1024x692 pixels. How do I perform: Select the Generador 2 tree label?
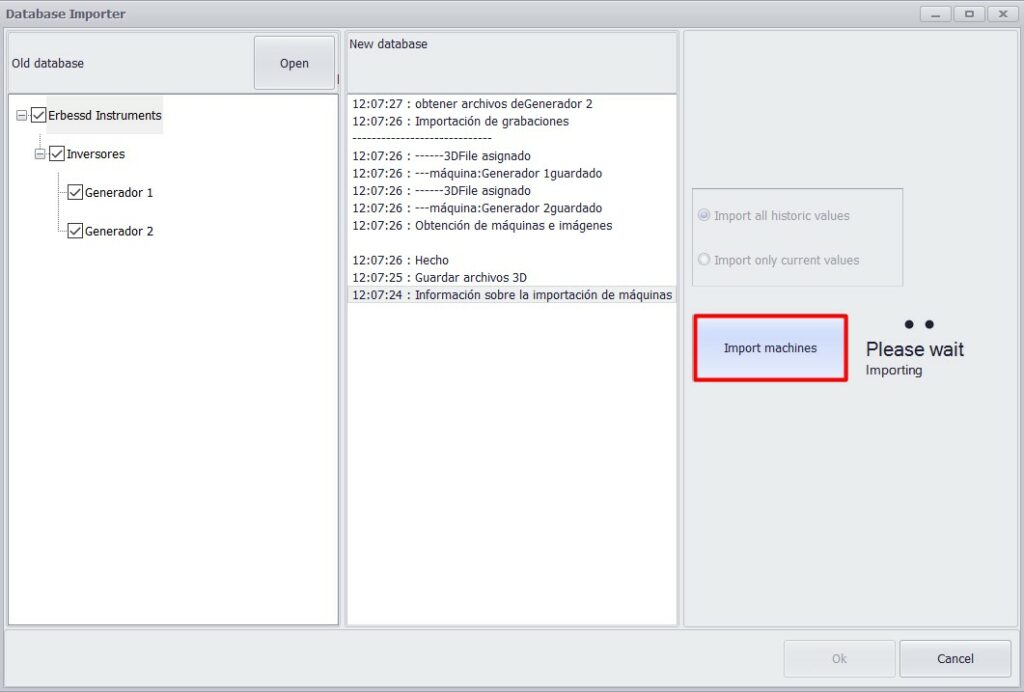click(x=119, y=231)
